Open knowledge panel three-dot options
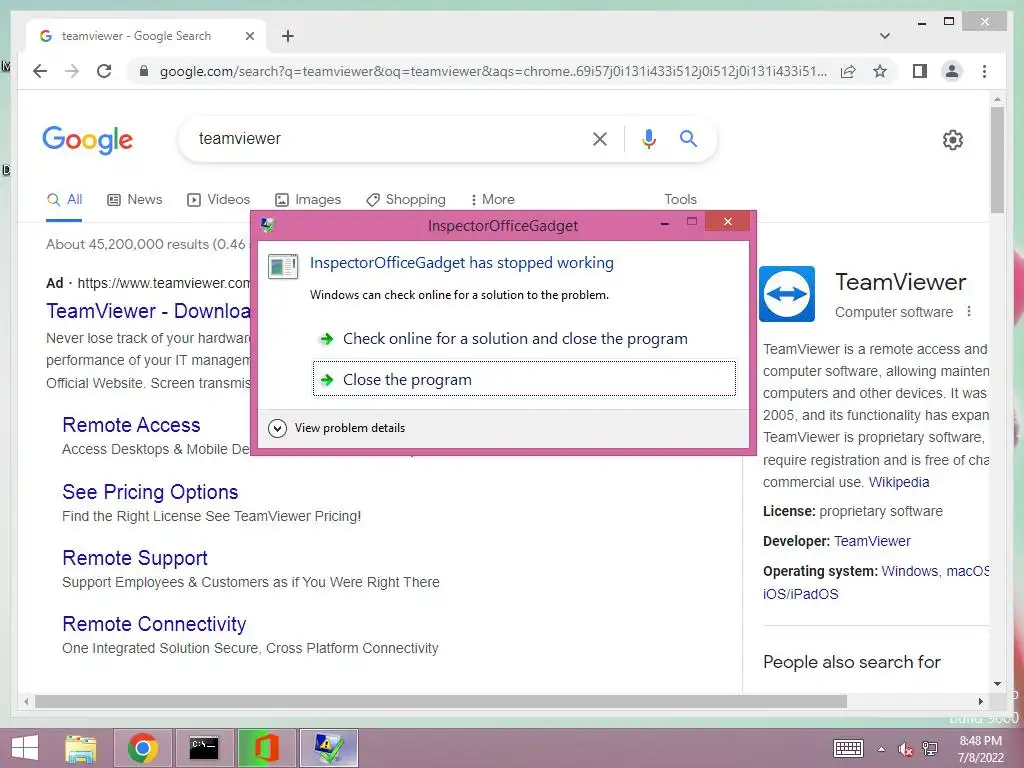Screen dimensions: 1024x768 pyautogui.click(x=969, y=312)
